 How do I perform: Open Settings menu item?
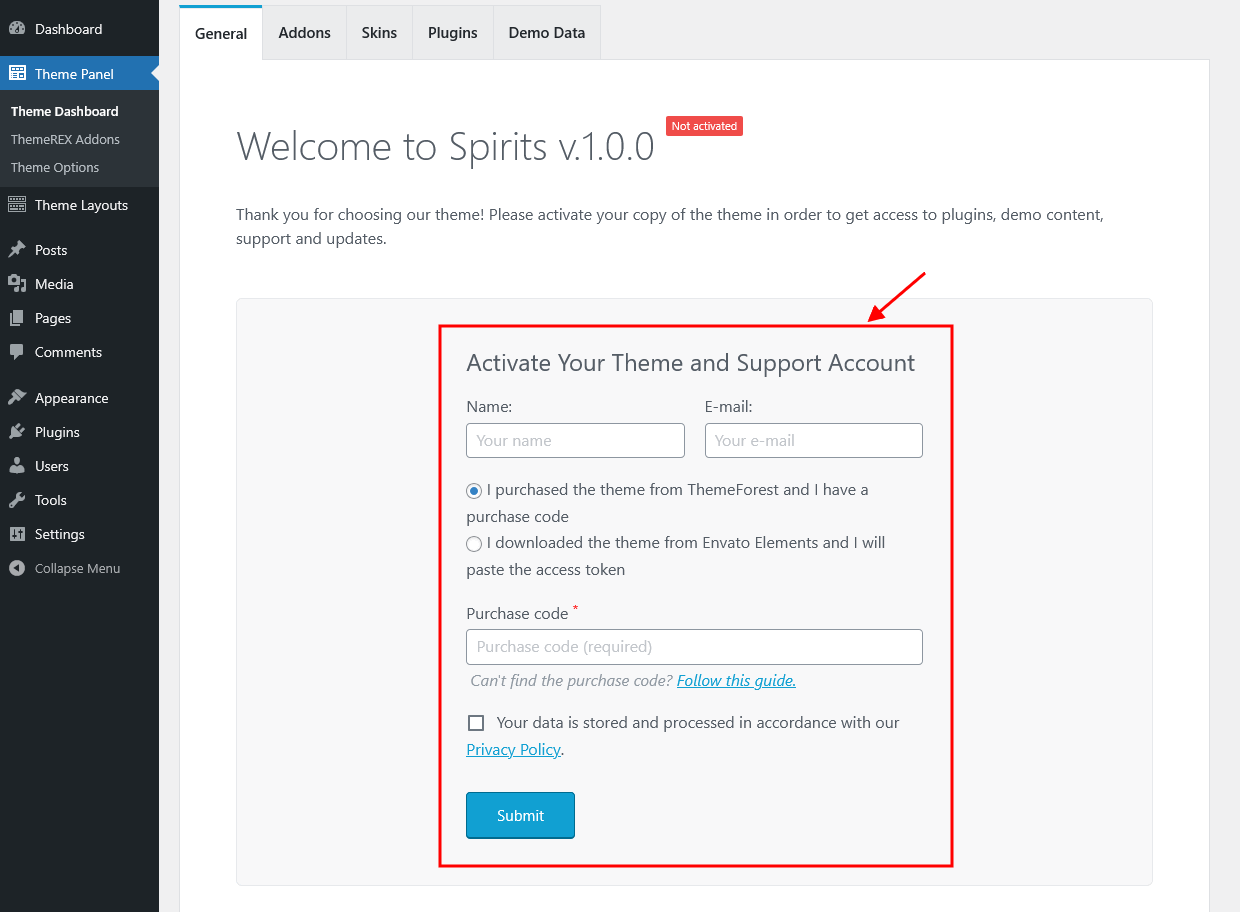tap(79, 534)
